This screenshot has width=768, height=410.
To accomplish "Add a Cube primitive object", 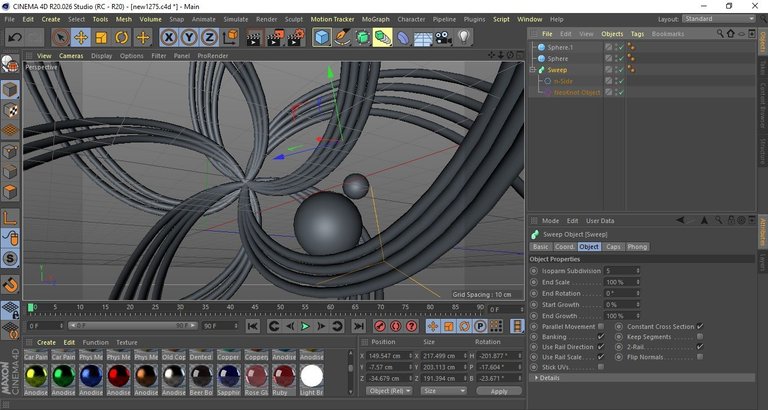I will (322, 37).
